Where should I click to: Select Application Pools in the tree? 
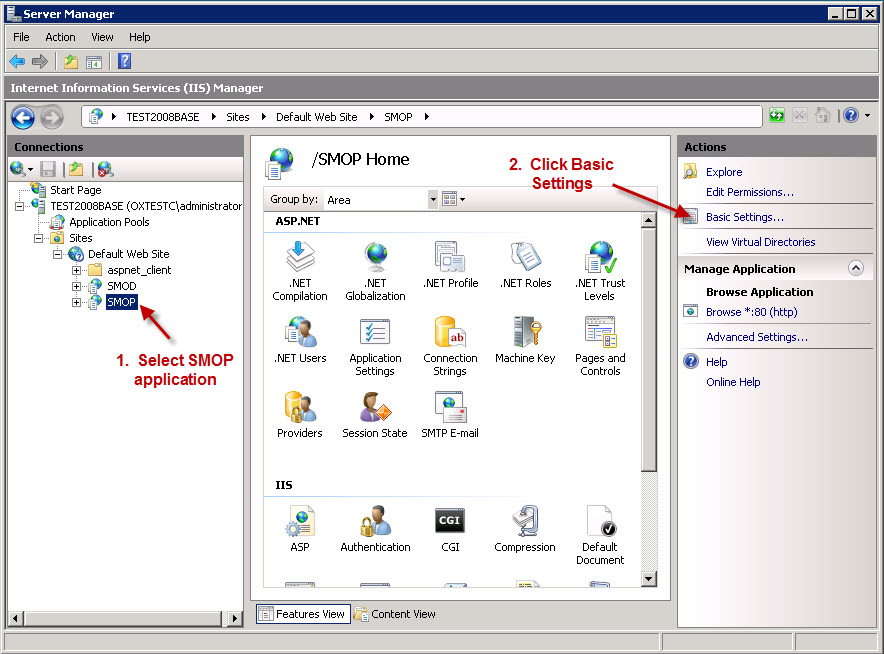point(109,222)
